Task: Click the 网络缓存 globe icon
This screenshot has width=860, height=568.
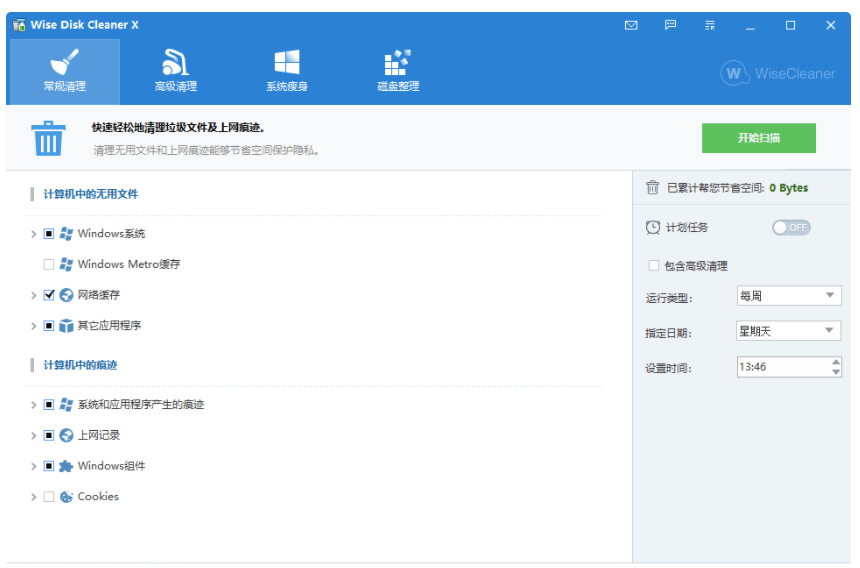Action: tap(66, 295)
